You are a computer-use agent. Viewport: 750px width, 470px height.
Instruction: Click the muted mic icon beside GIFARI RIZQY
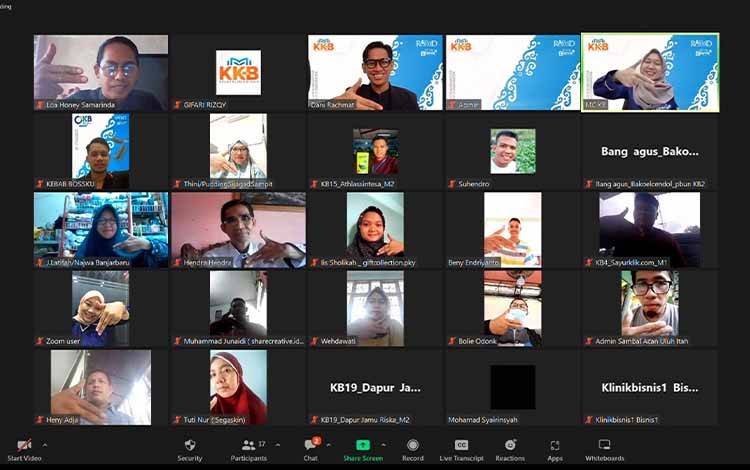click(177, 105)
